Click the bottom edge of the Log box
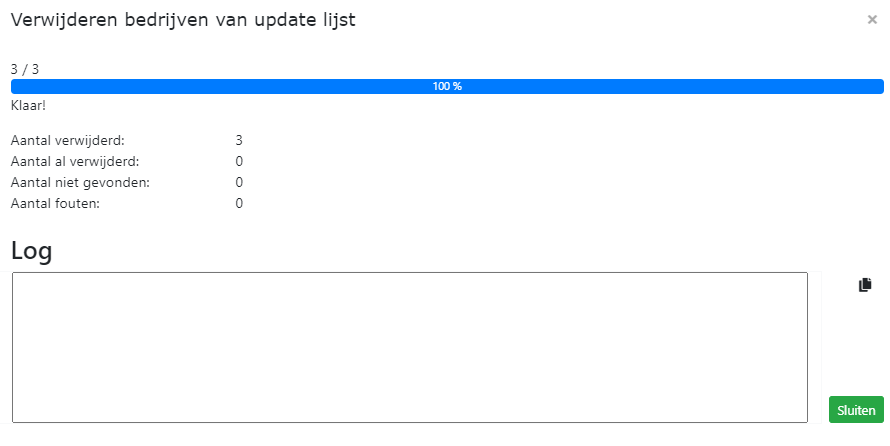This screenshot has height=446, width=890. pos(410,422)
